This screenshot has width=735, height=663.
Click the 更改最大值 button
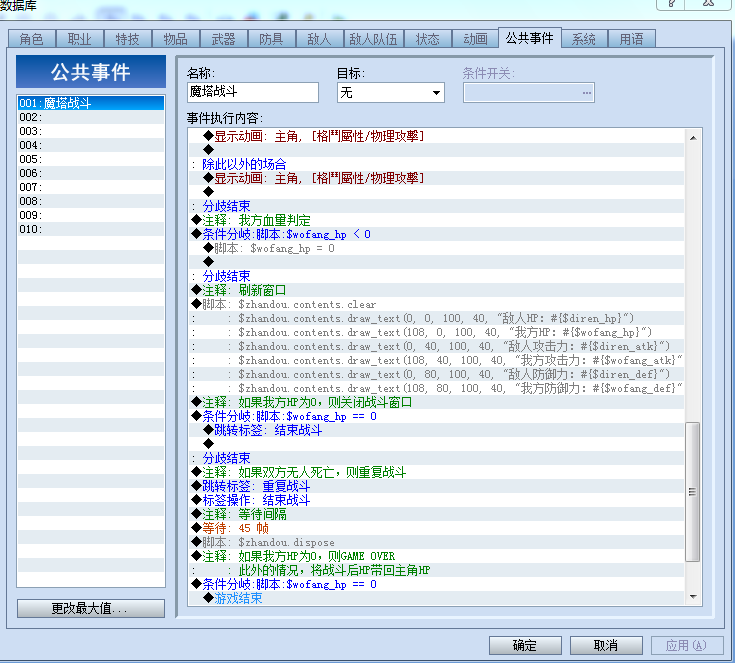pyautogui.click(x=91, y=608)
